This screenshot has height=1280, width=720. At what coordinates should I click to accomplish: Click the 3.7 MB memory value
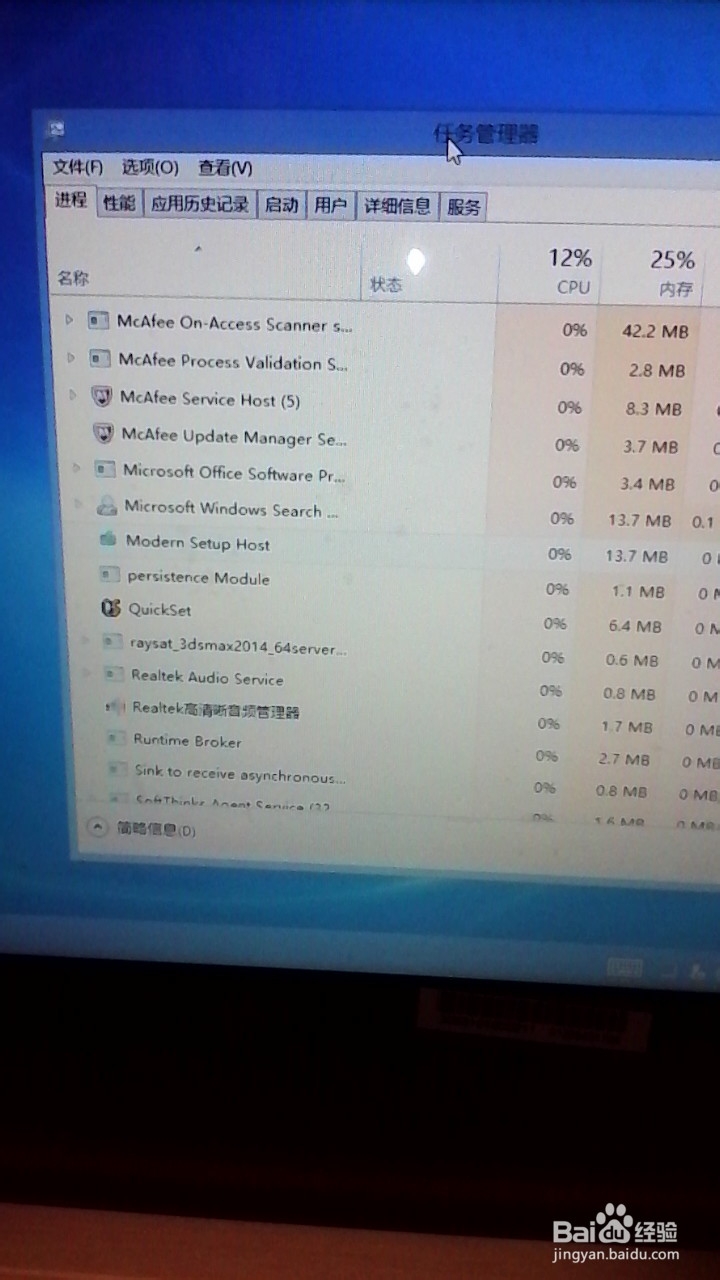(x=651, y=446)
